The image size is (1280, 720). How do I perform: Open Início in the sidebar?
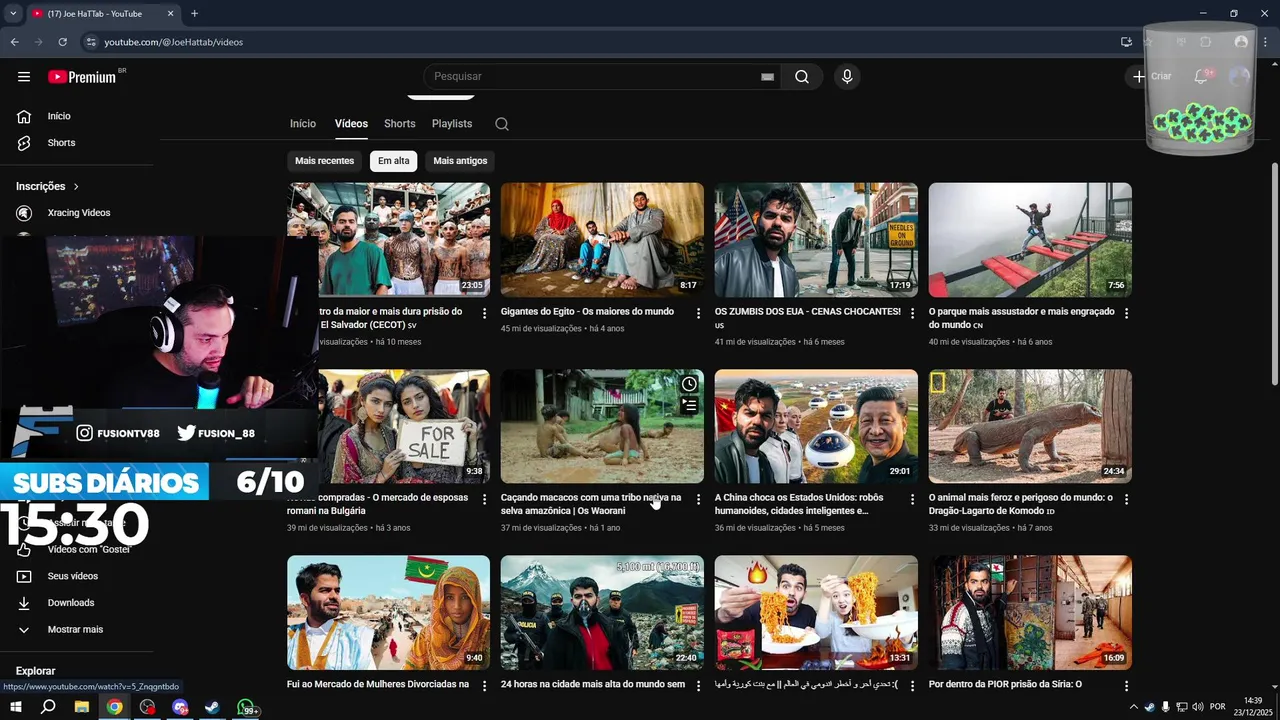(59, 116)
